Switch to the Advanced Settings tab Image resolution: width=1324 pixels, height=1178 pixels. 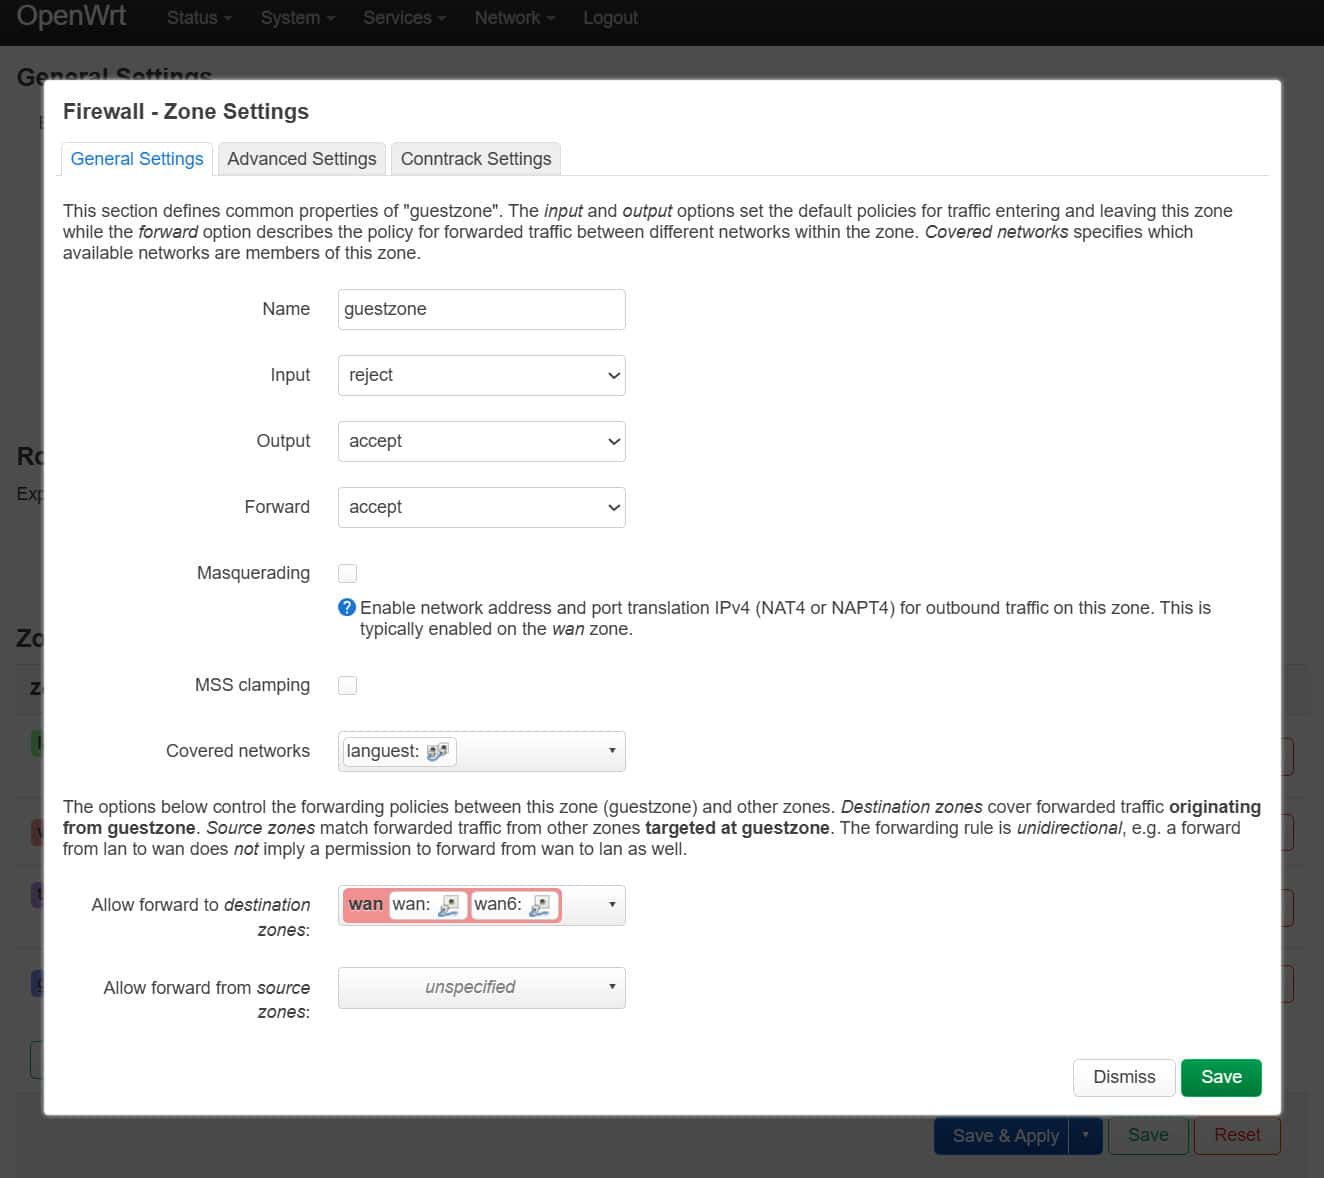pos(301,159)
